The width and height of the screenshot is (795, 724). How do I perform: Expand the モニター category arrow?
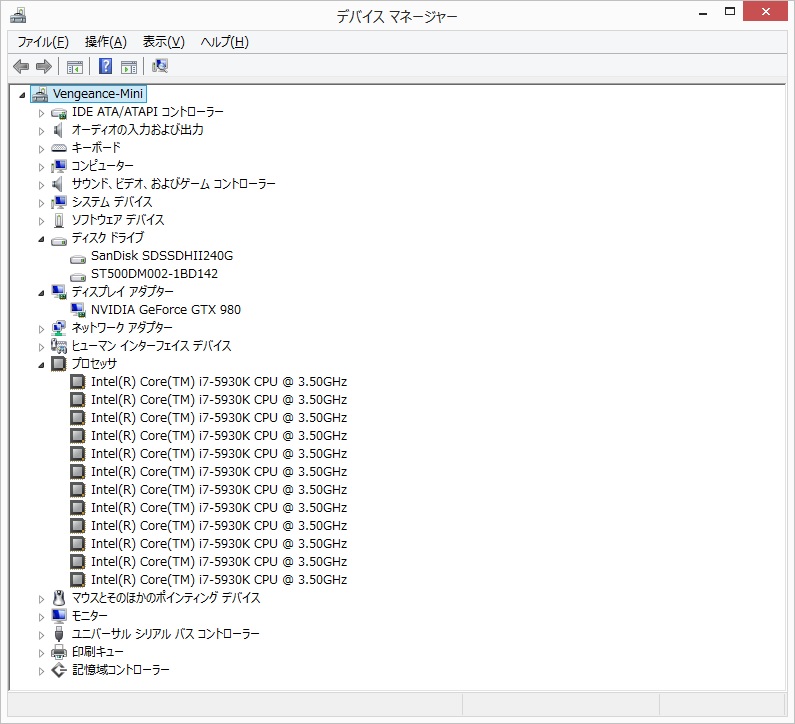[42, 617]
